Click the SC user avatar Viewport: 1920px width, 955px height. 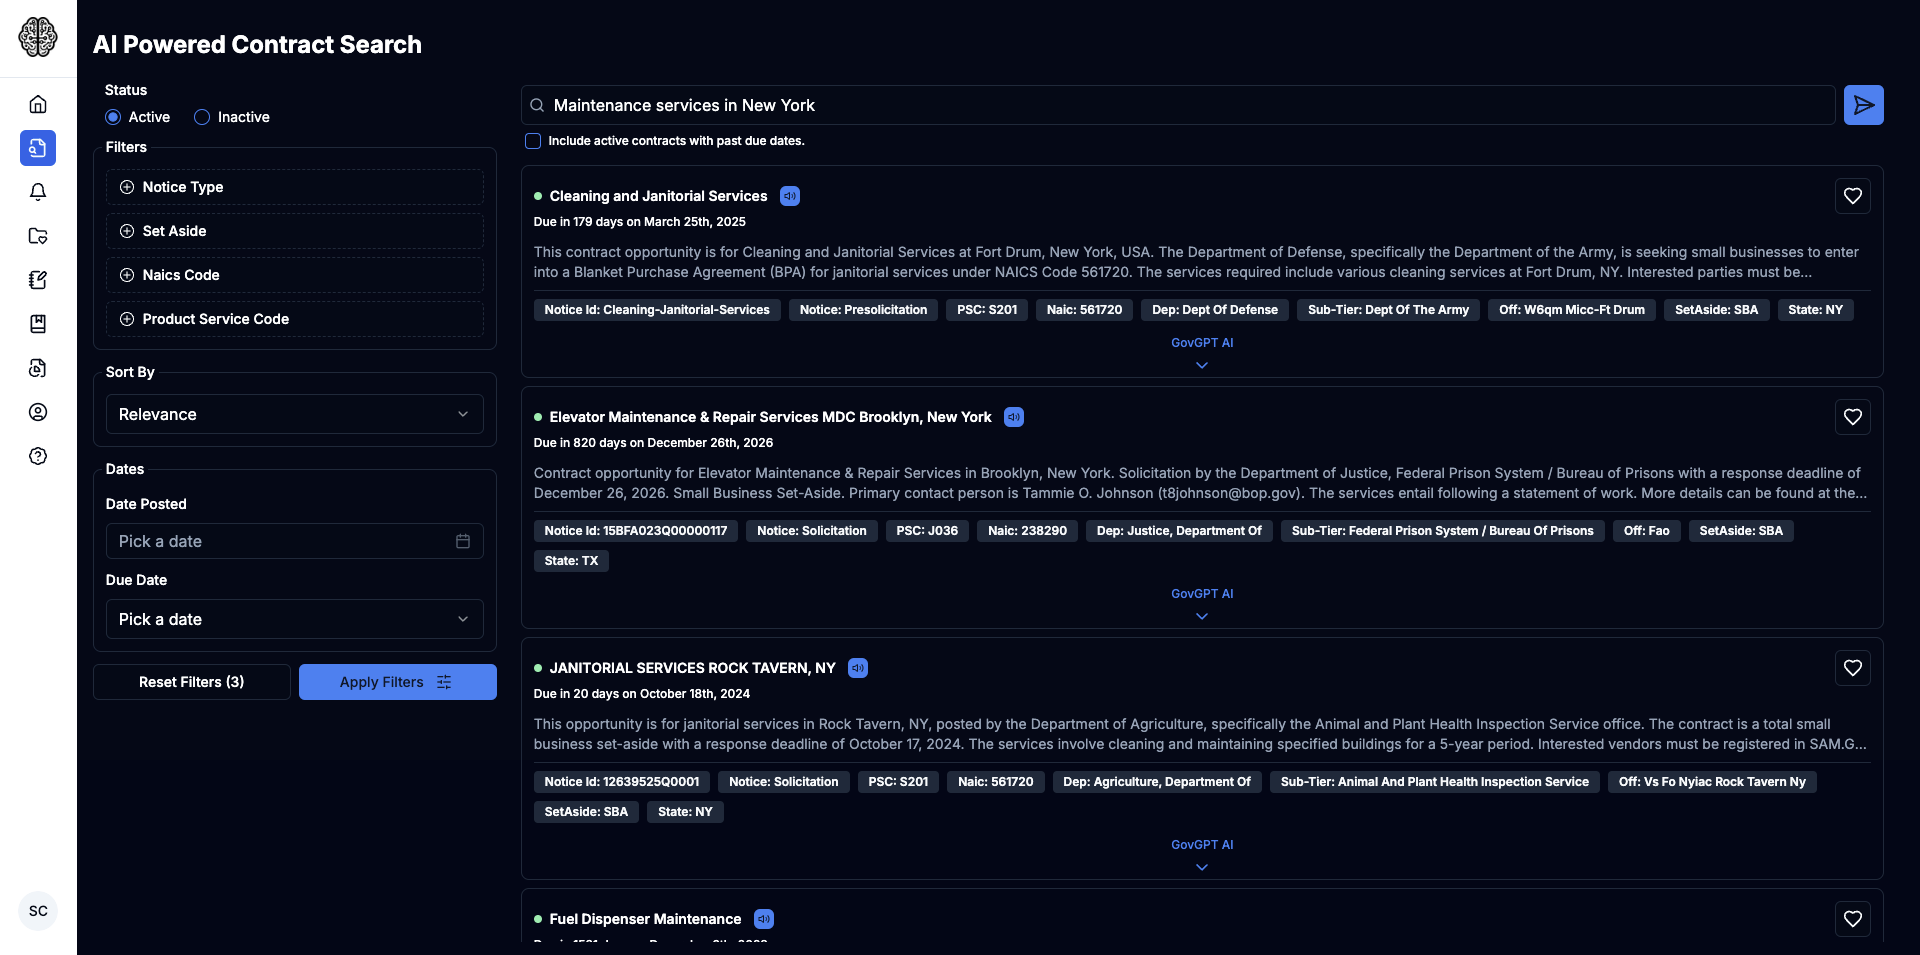pyautogui.click(x=38, y=911)
